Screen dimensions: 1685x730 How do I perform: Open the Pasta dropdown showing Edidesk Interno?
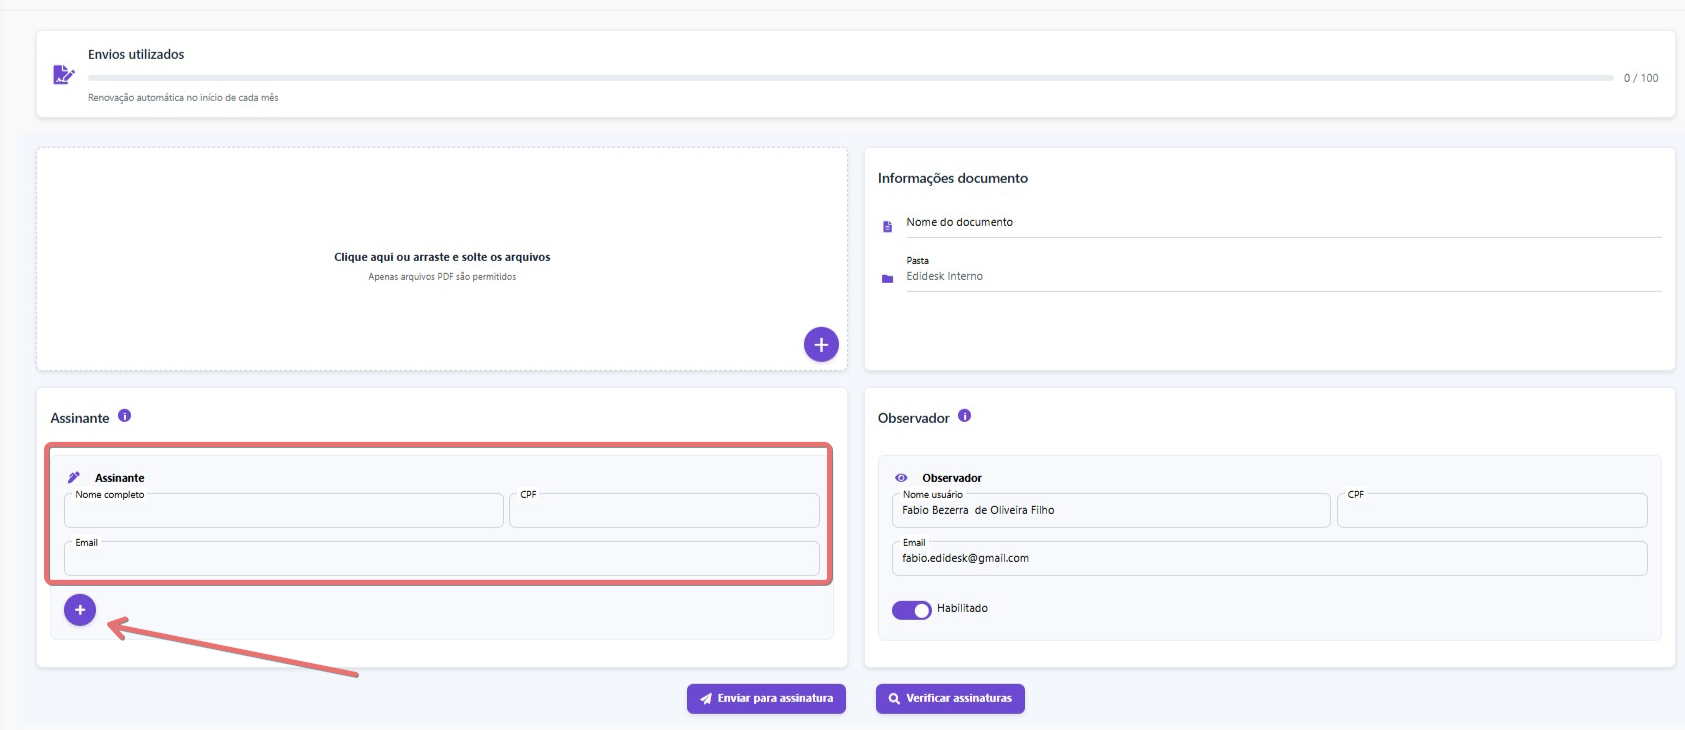1280,277
